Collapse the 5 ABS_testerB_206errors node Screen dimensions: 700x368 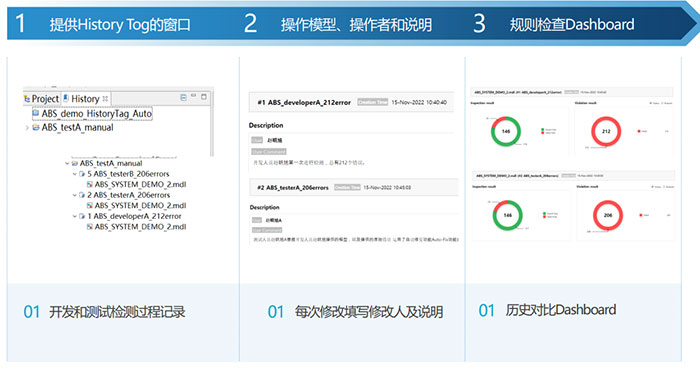(x=75, y=174)
